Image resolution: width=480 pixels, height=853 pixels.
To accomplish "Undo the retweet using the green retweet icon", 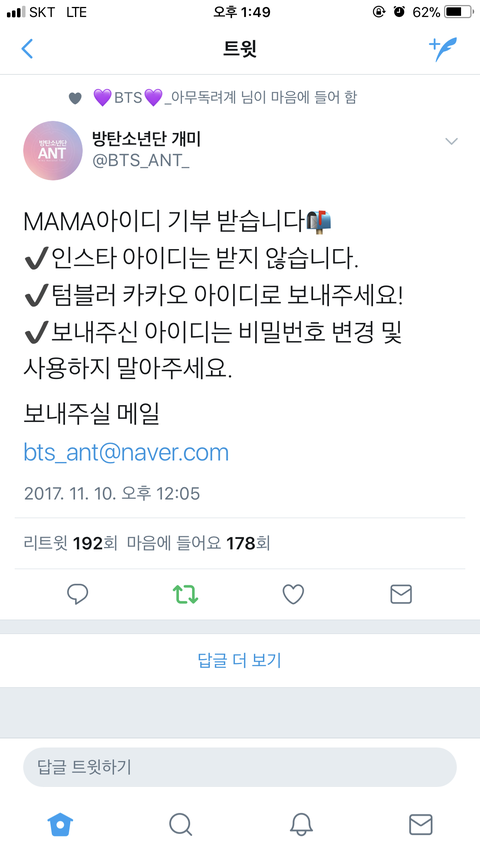I will (186, 595).
